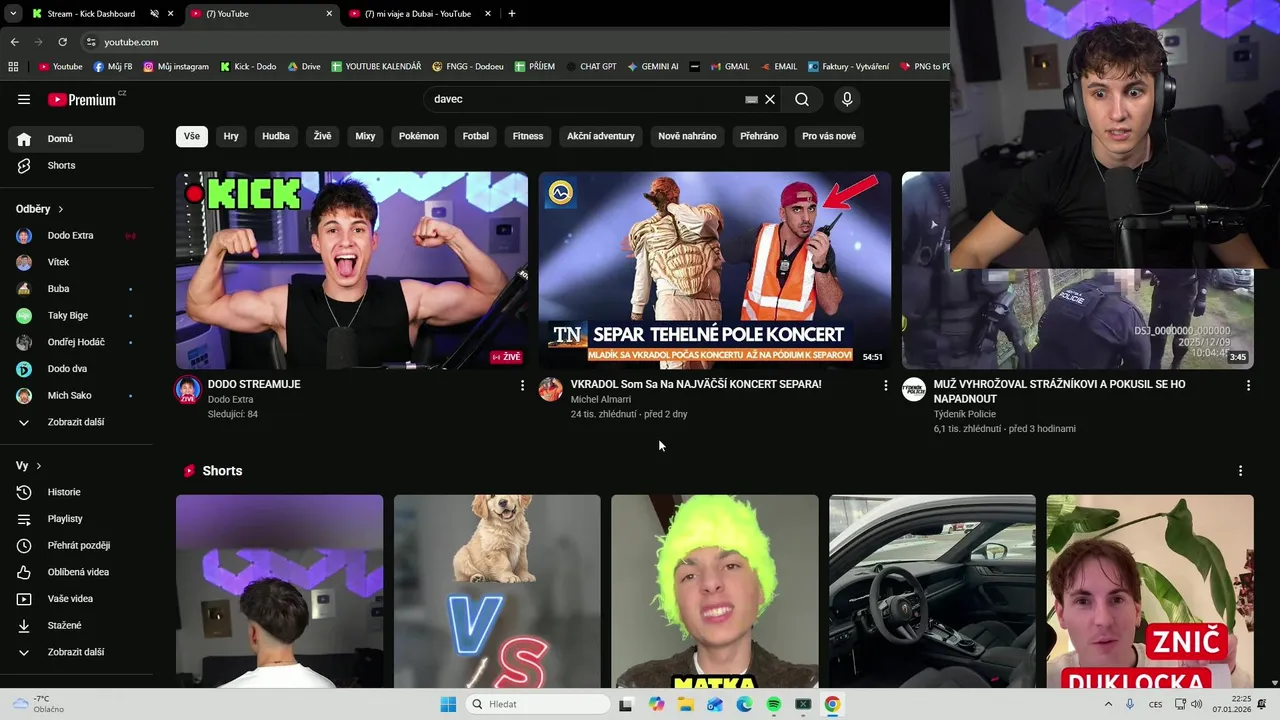Image resolution: width=1280 pixels, height=720 pixels.
Task: Open Stažené downloads in the sidebar
Action: click(x=76, y=625)
